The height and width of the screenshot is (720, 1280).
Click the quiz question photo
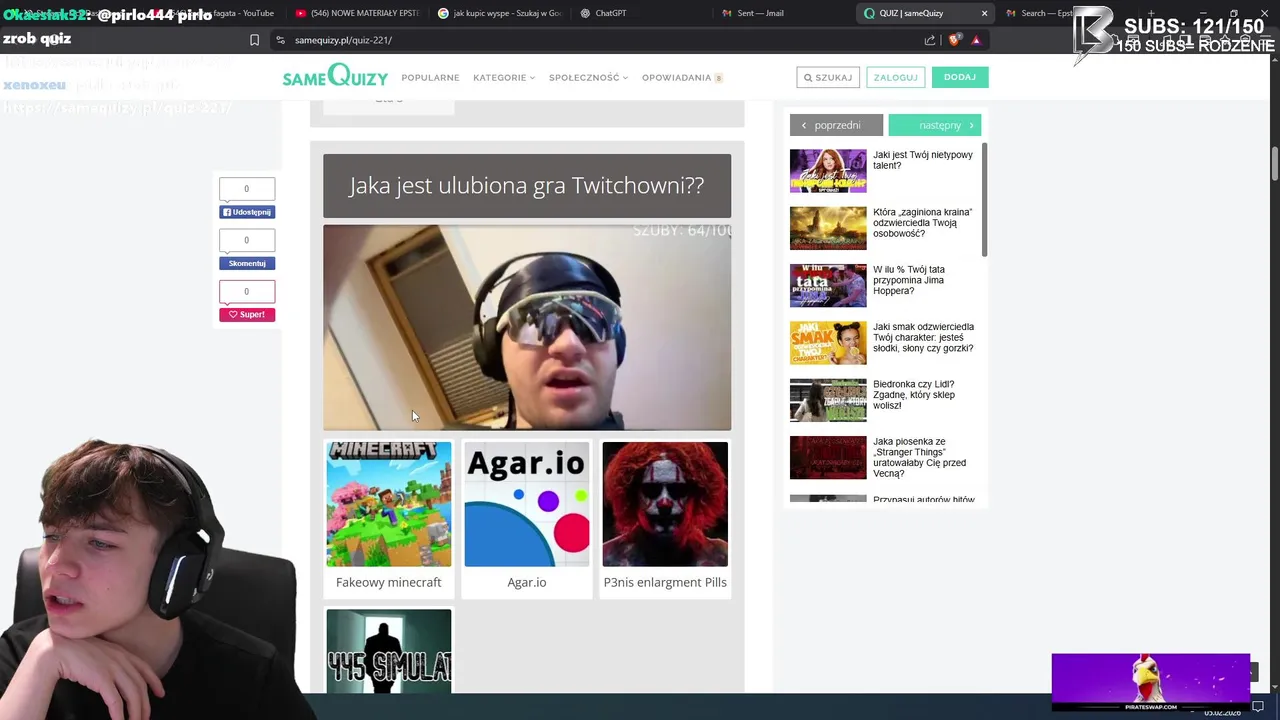(527, 327)
